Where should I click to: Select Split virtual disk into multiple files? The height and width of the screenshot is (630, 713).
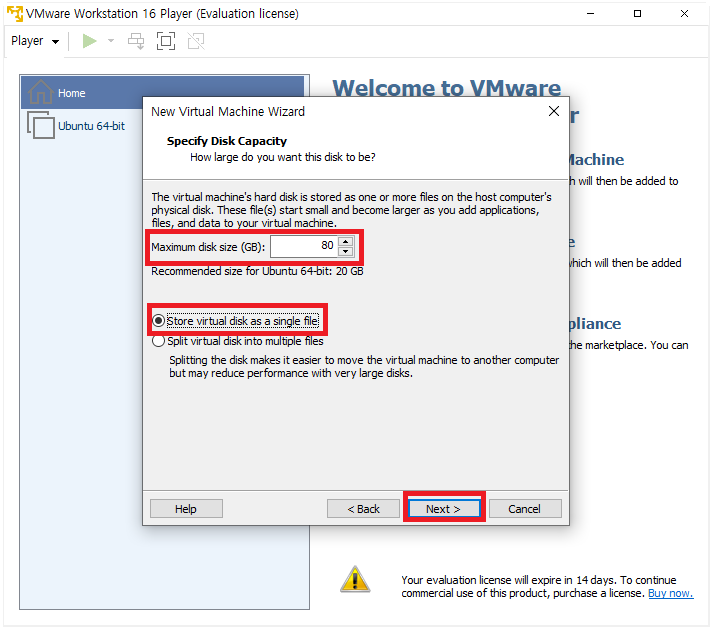pos(238,341)
